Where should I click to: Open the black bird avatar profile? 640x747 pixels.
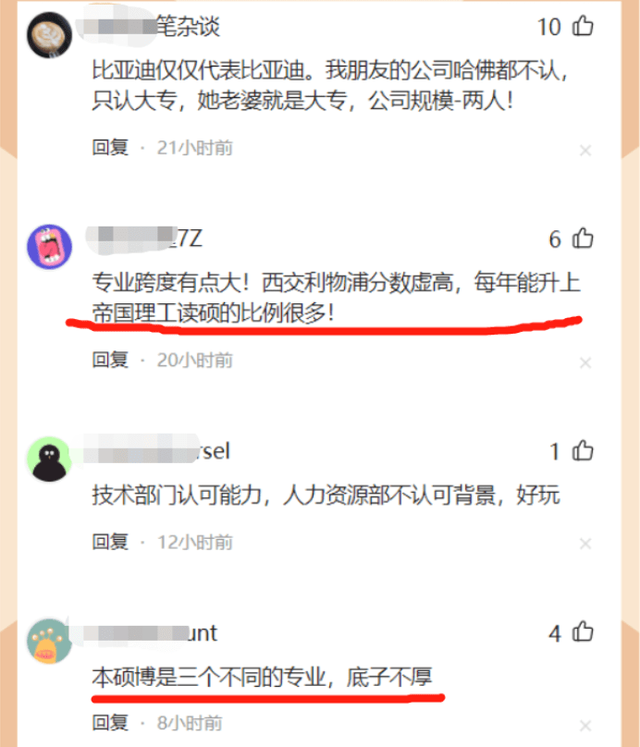[49, 459]
